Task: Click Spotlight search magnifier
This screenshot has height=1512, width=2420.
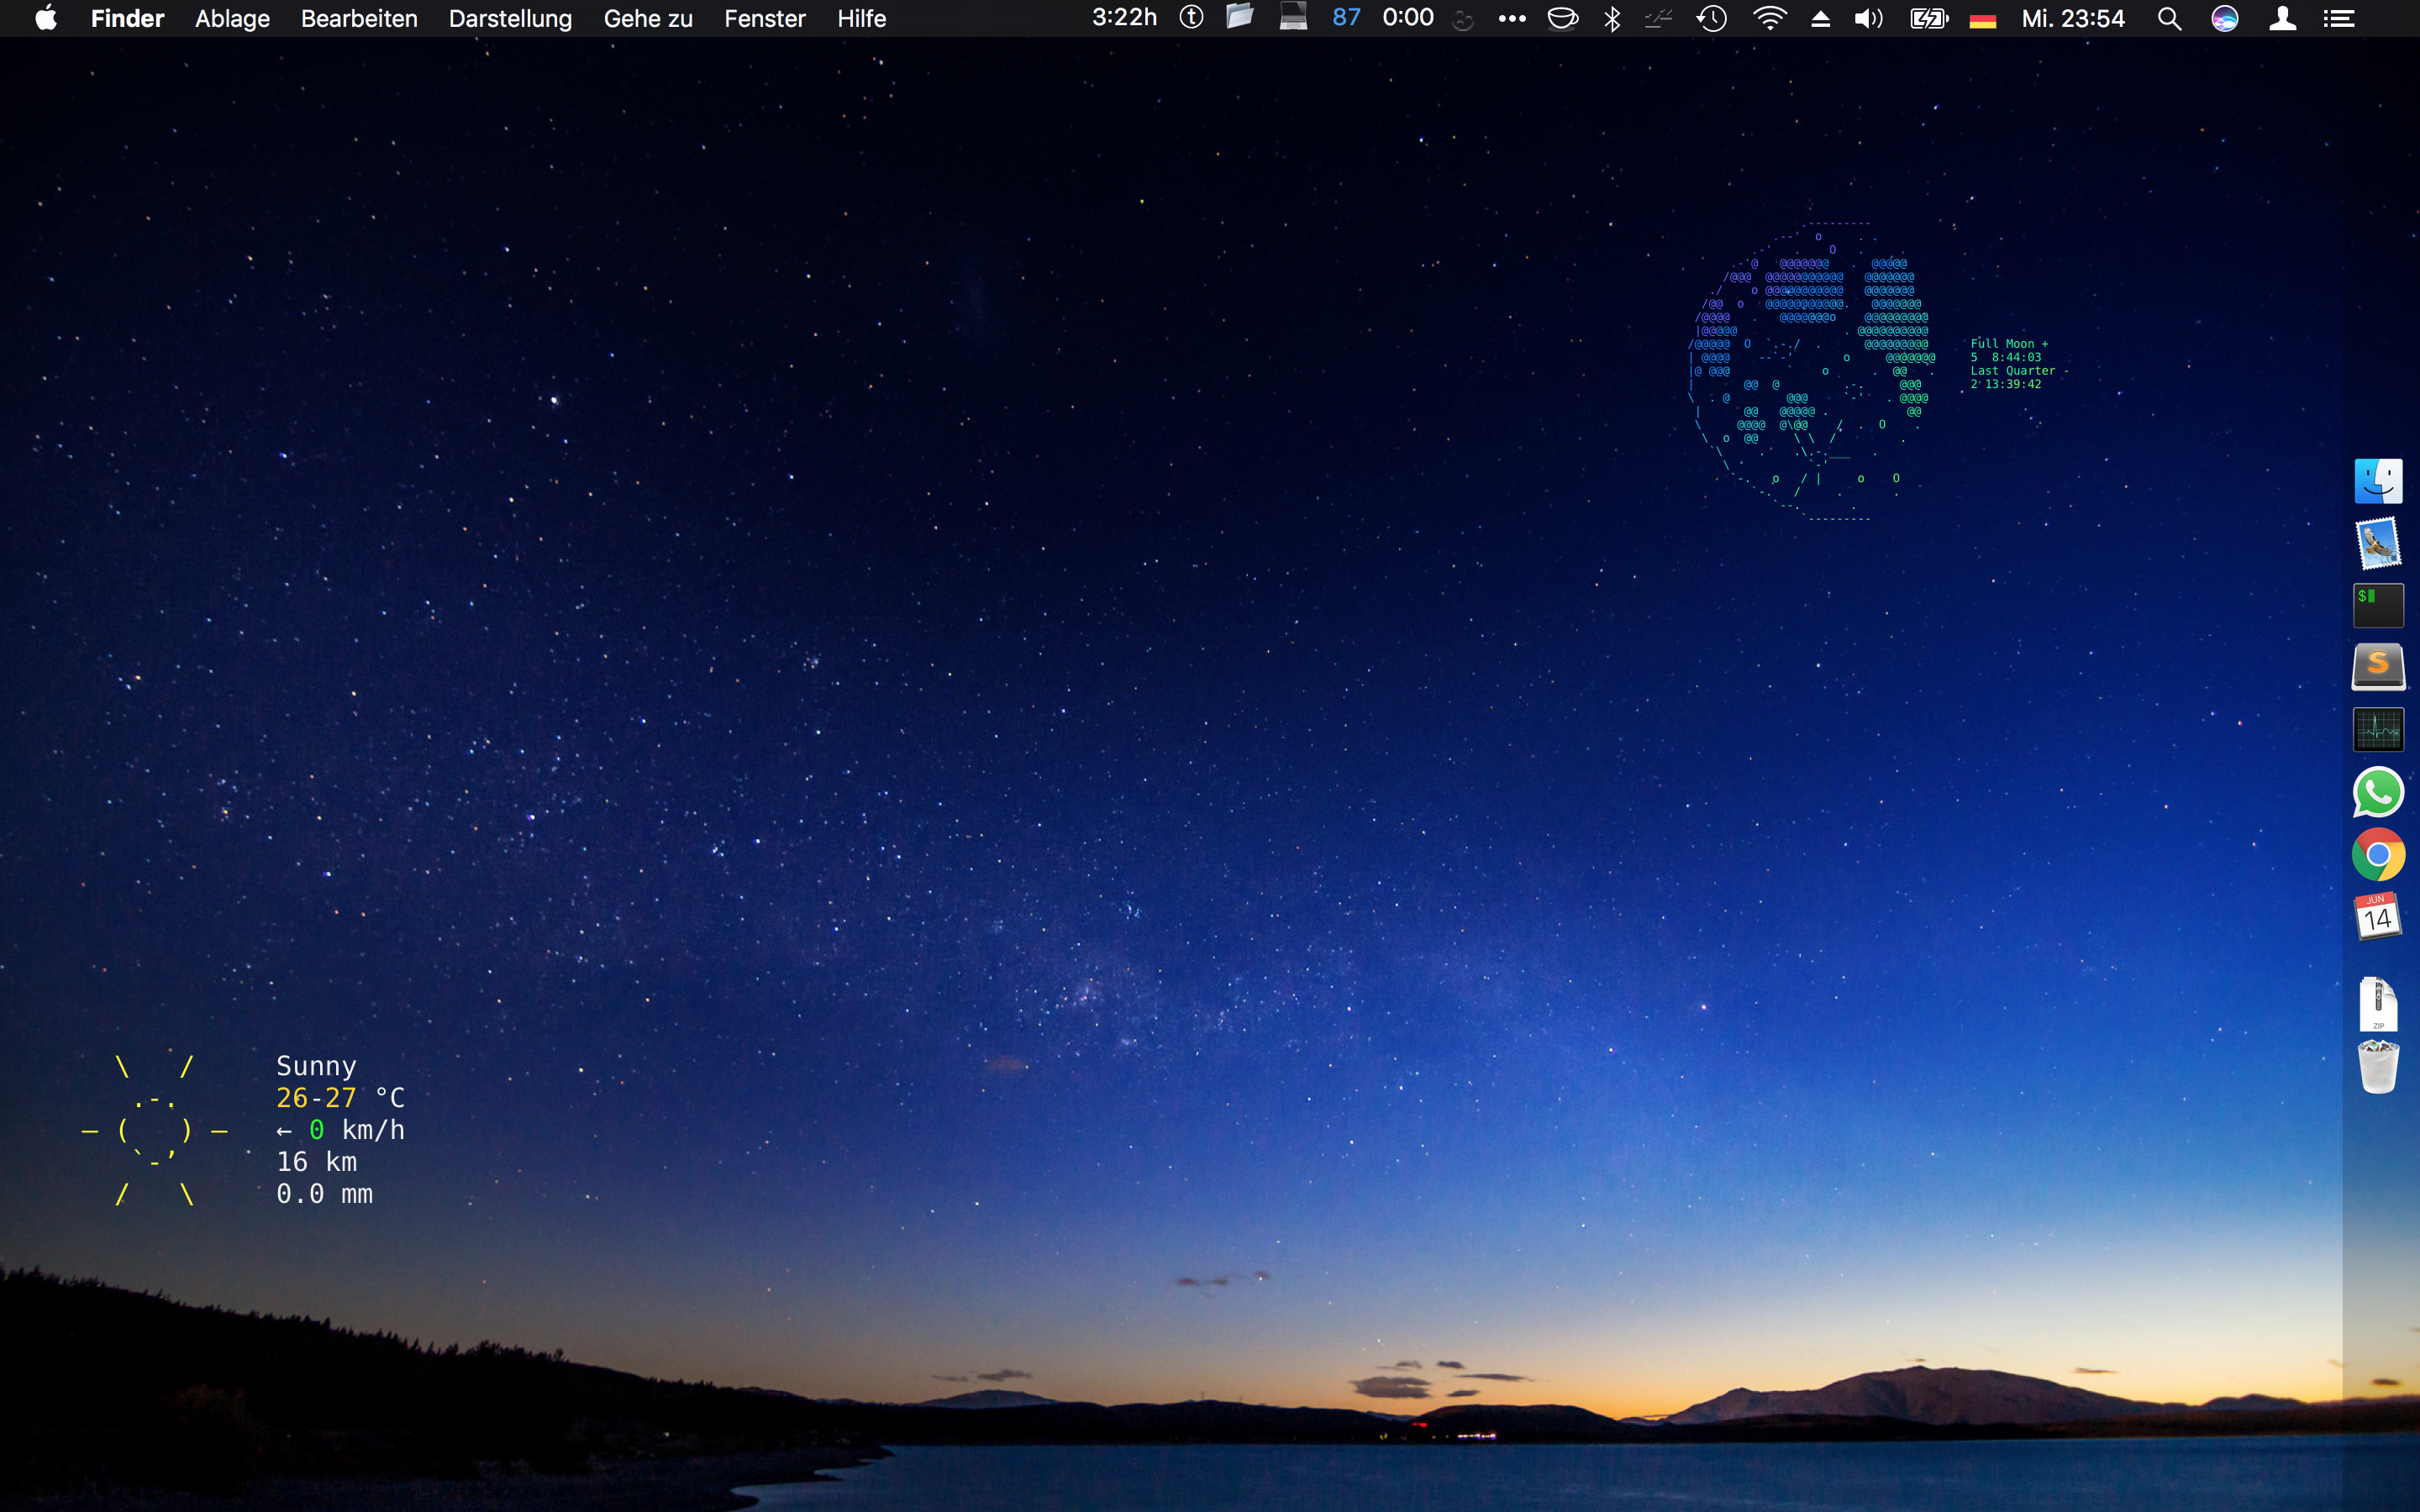Action: [2168, 19]
